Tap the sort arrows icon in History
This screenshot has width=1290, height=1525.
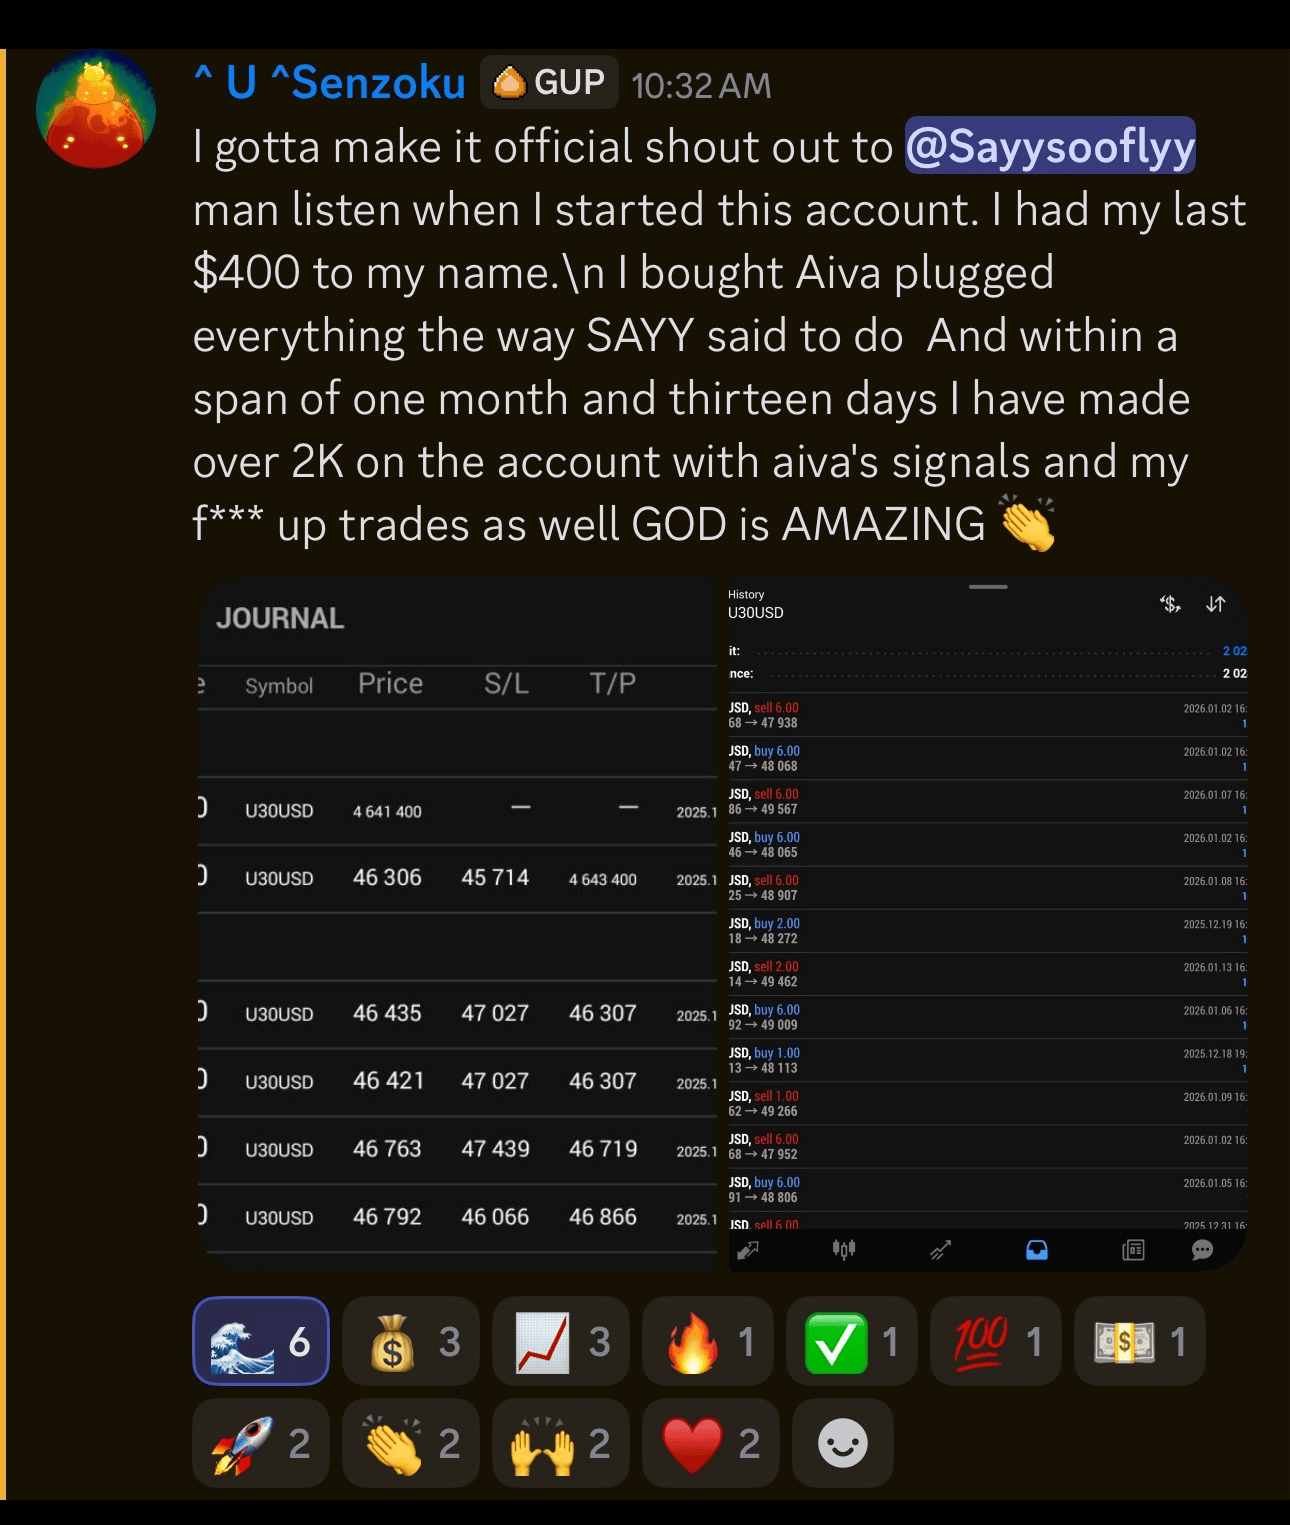[x=1215, y=604]
